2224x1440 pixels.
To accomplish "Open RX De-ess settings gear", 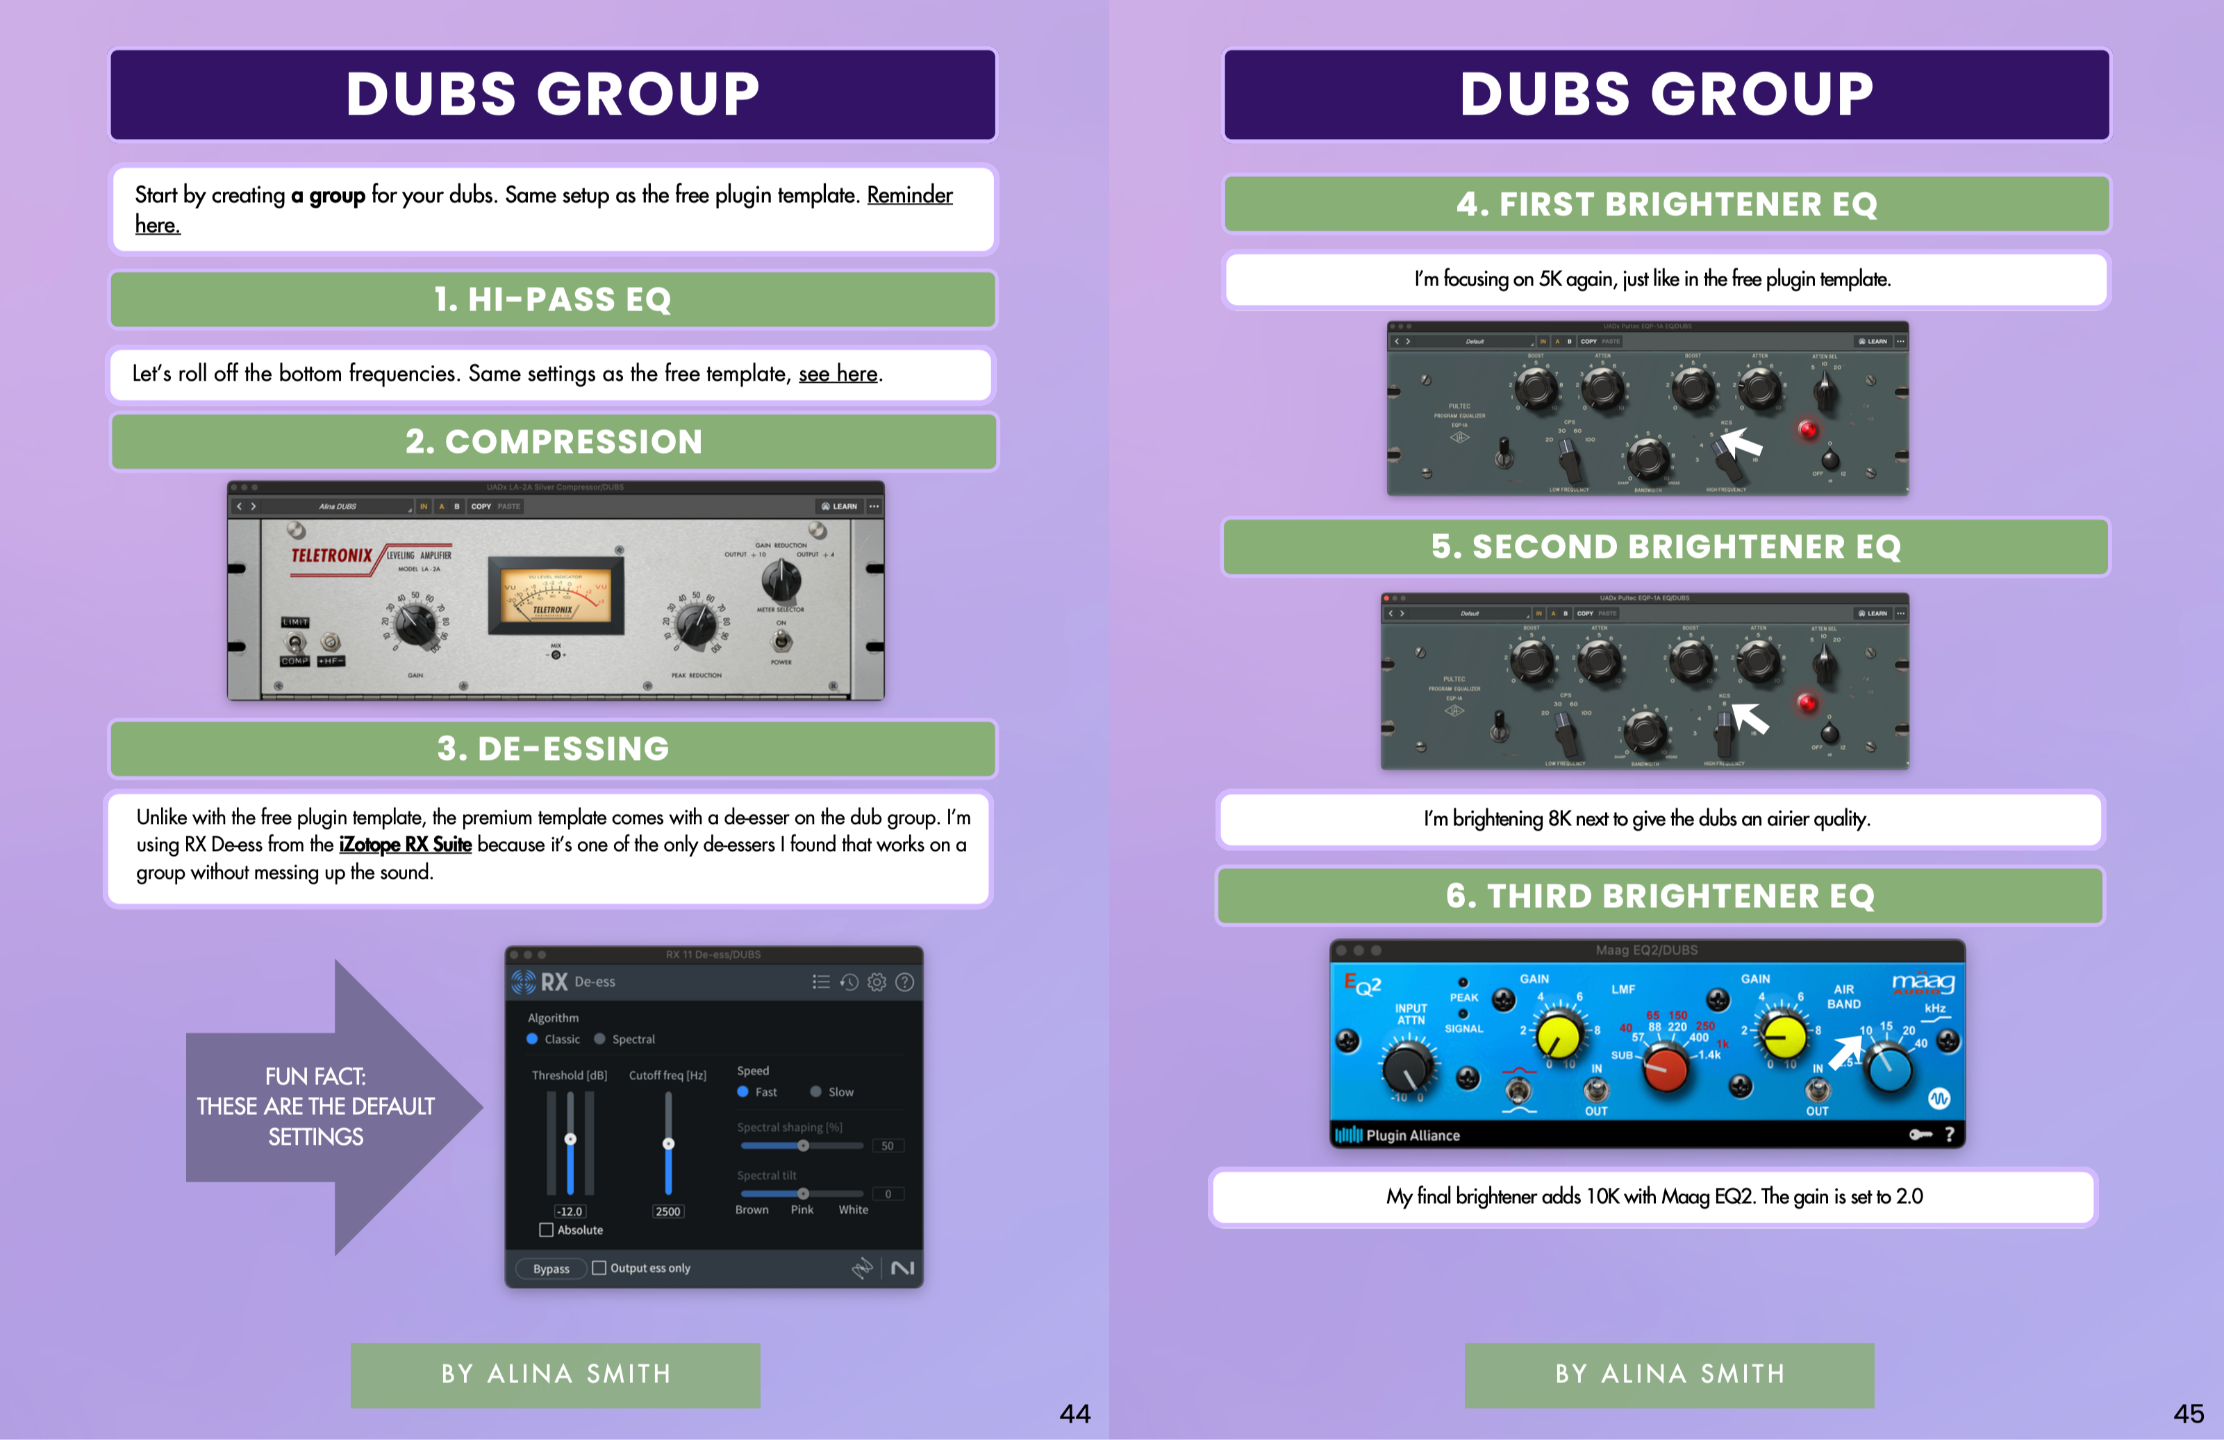I will pyautogui.click(x=877, y=982).
